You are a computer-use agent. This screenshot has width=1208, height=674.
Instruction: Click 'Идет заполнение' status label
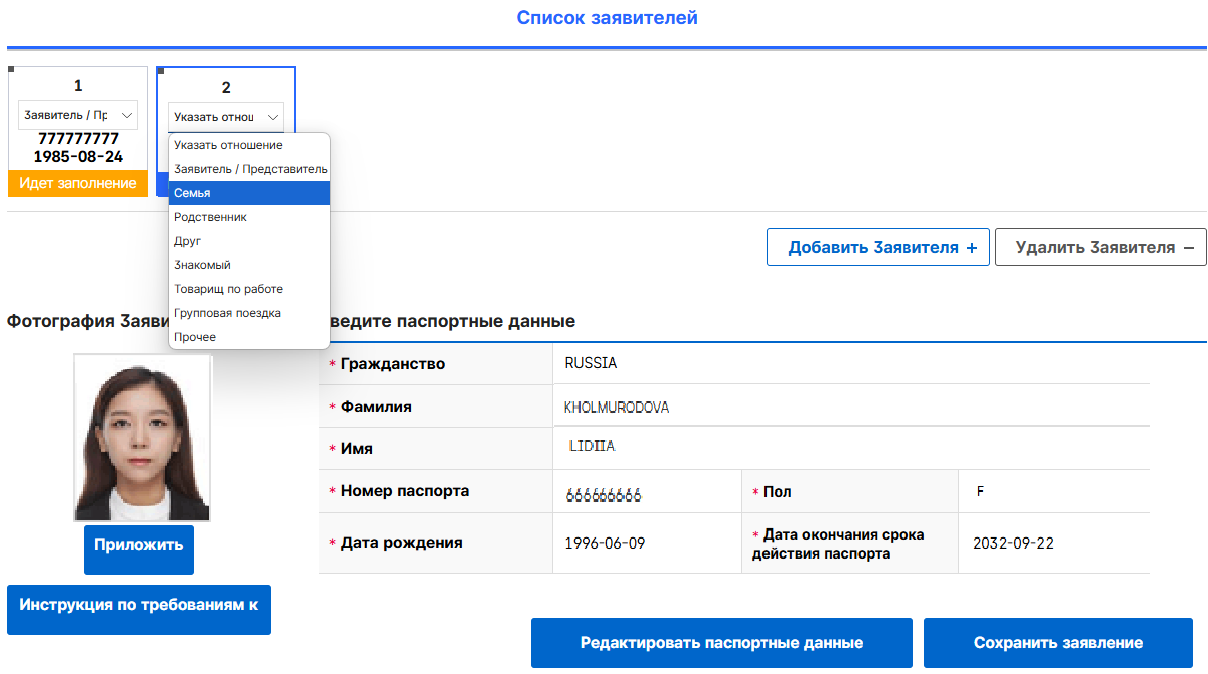[x=78, y=183]
